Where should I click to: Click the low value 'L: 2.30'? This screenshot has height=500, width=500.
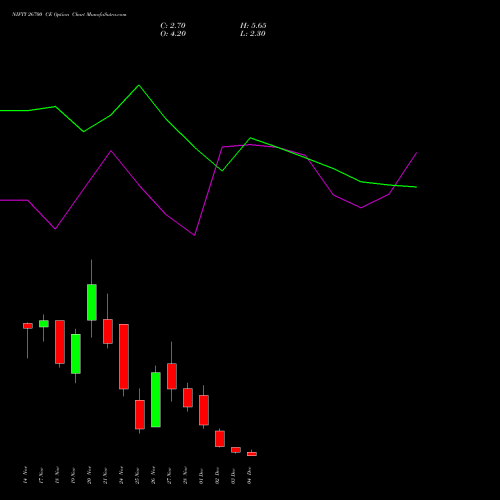pos(253,34)
